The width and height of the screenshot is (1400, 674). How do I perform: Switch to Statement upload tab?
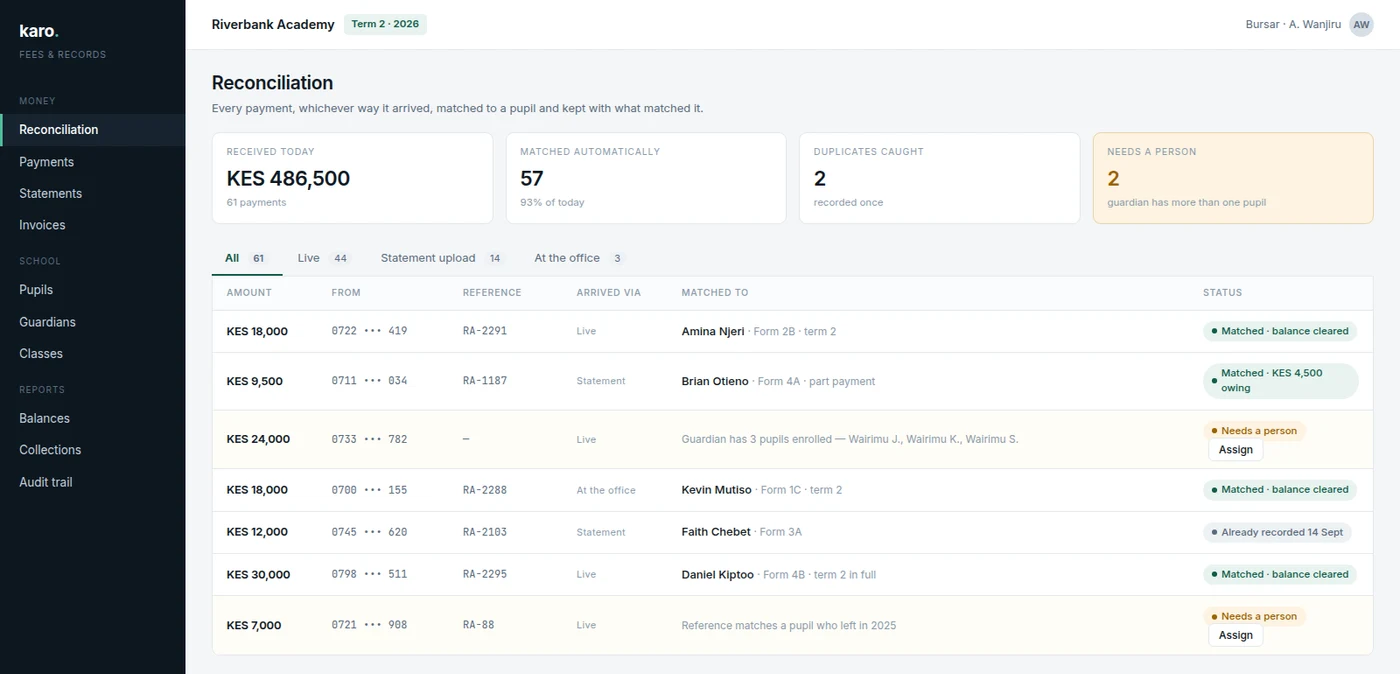(x=443, y=258)
